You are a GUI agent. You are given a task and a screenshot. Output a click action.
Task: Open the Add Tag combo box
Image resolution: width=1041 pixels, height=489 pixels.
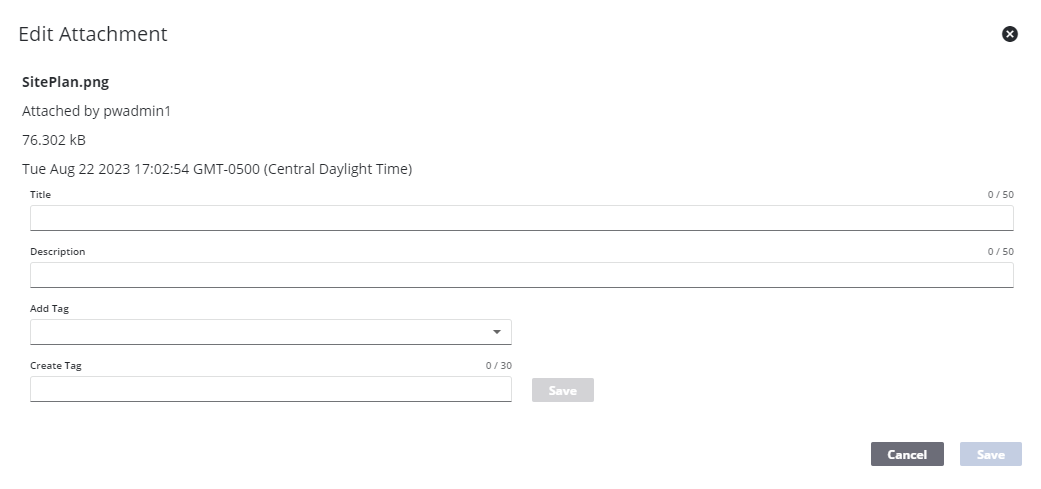point(260,332)
